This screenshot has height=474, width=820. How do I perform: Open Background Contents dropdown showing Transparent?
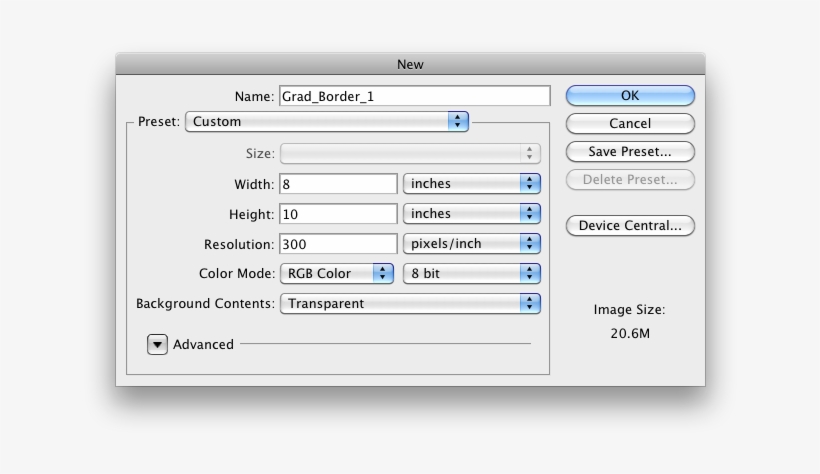[410, 304]
